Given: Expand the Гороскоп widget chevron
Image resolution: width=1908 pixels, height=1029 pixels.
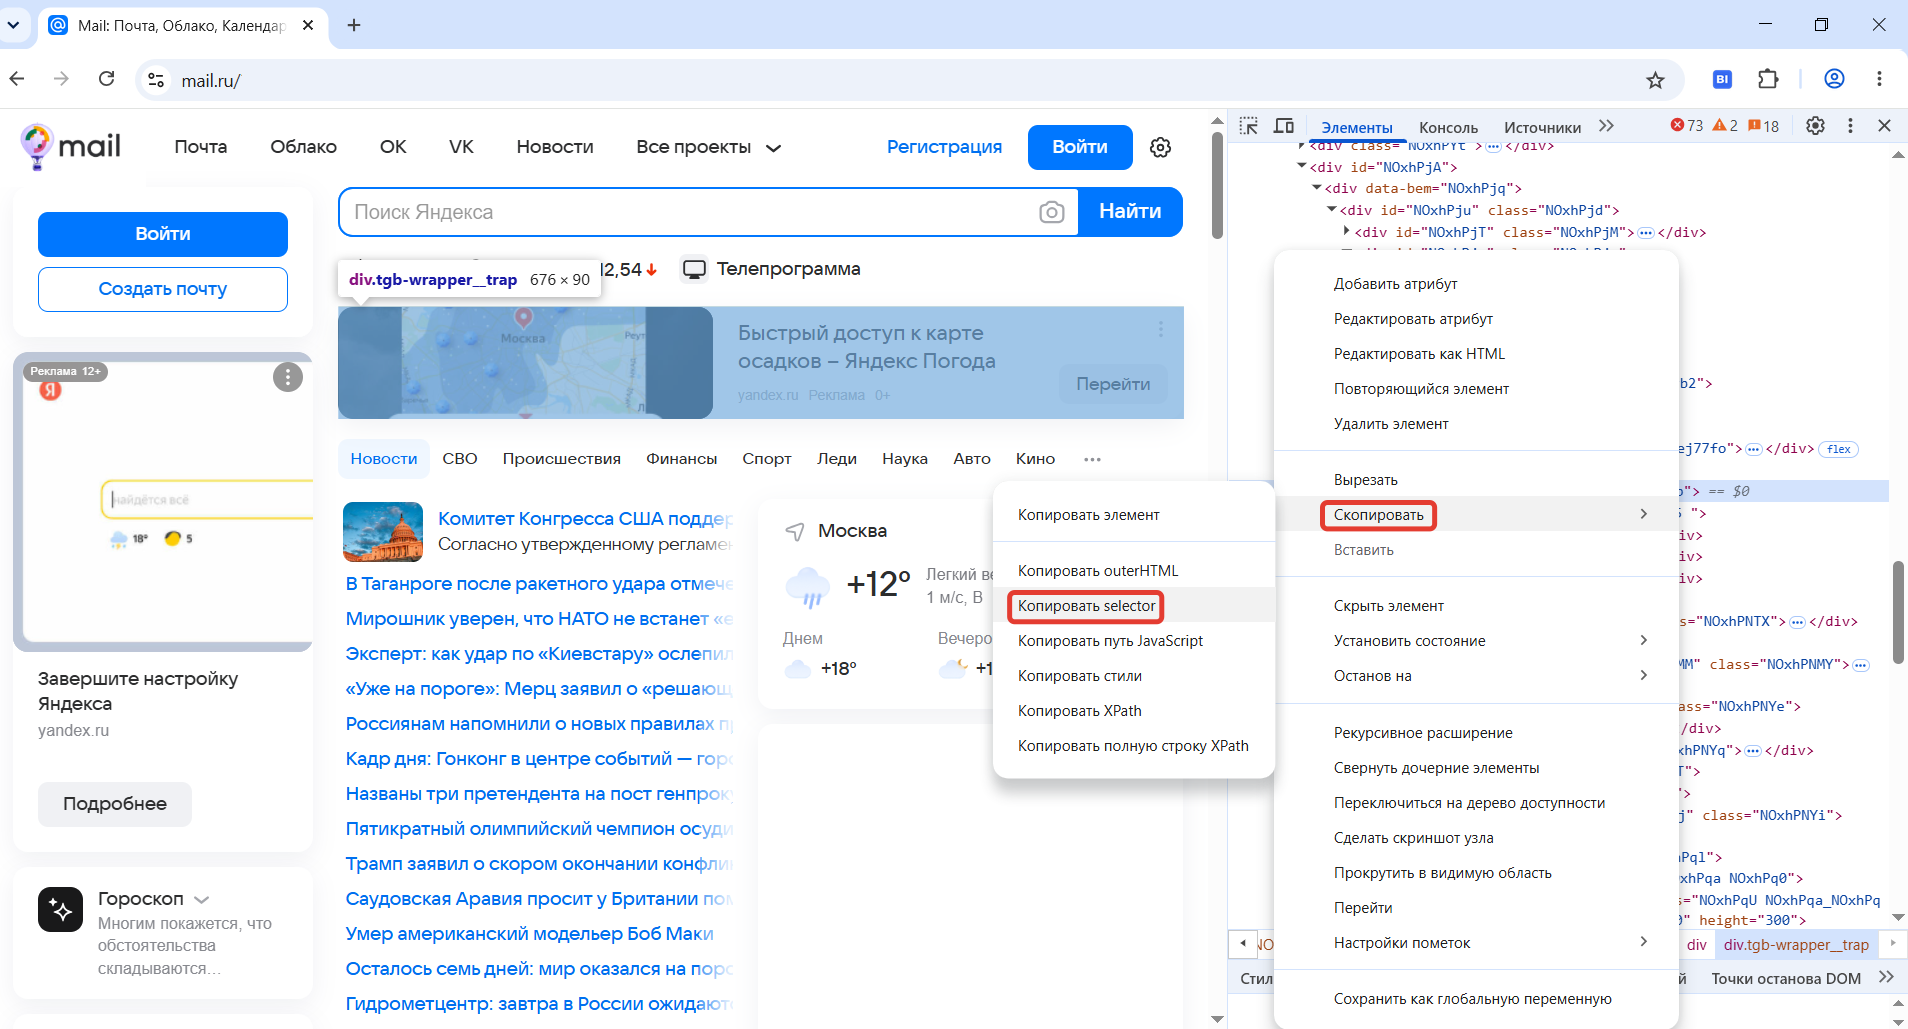Looking at the screenshot, I should 201,900.
